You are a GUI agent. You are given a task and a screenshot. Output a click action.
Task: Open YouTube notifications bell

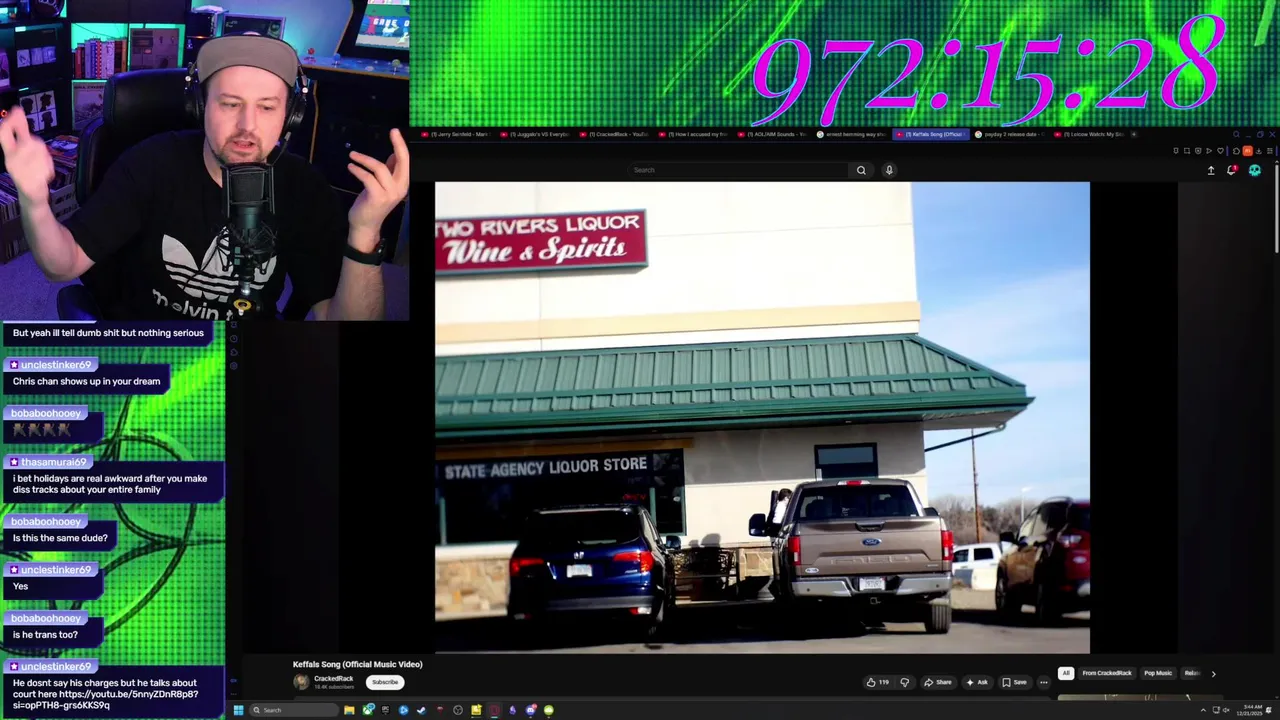click(x=1232, y=170)
